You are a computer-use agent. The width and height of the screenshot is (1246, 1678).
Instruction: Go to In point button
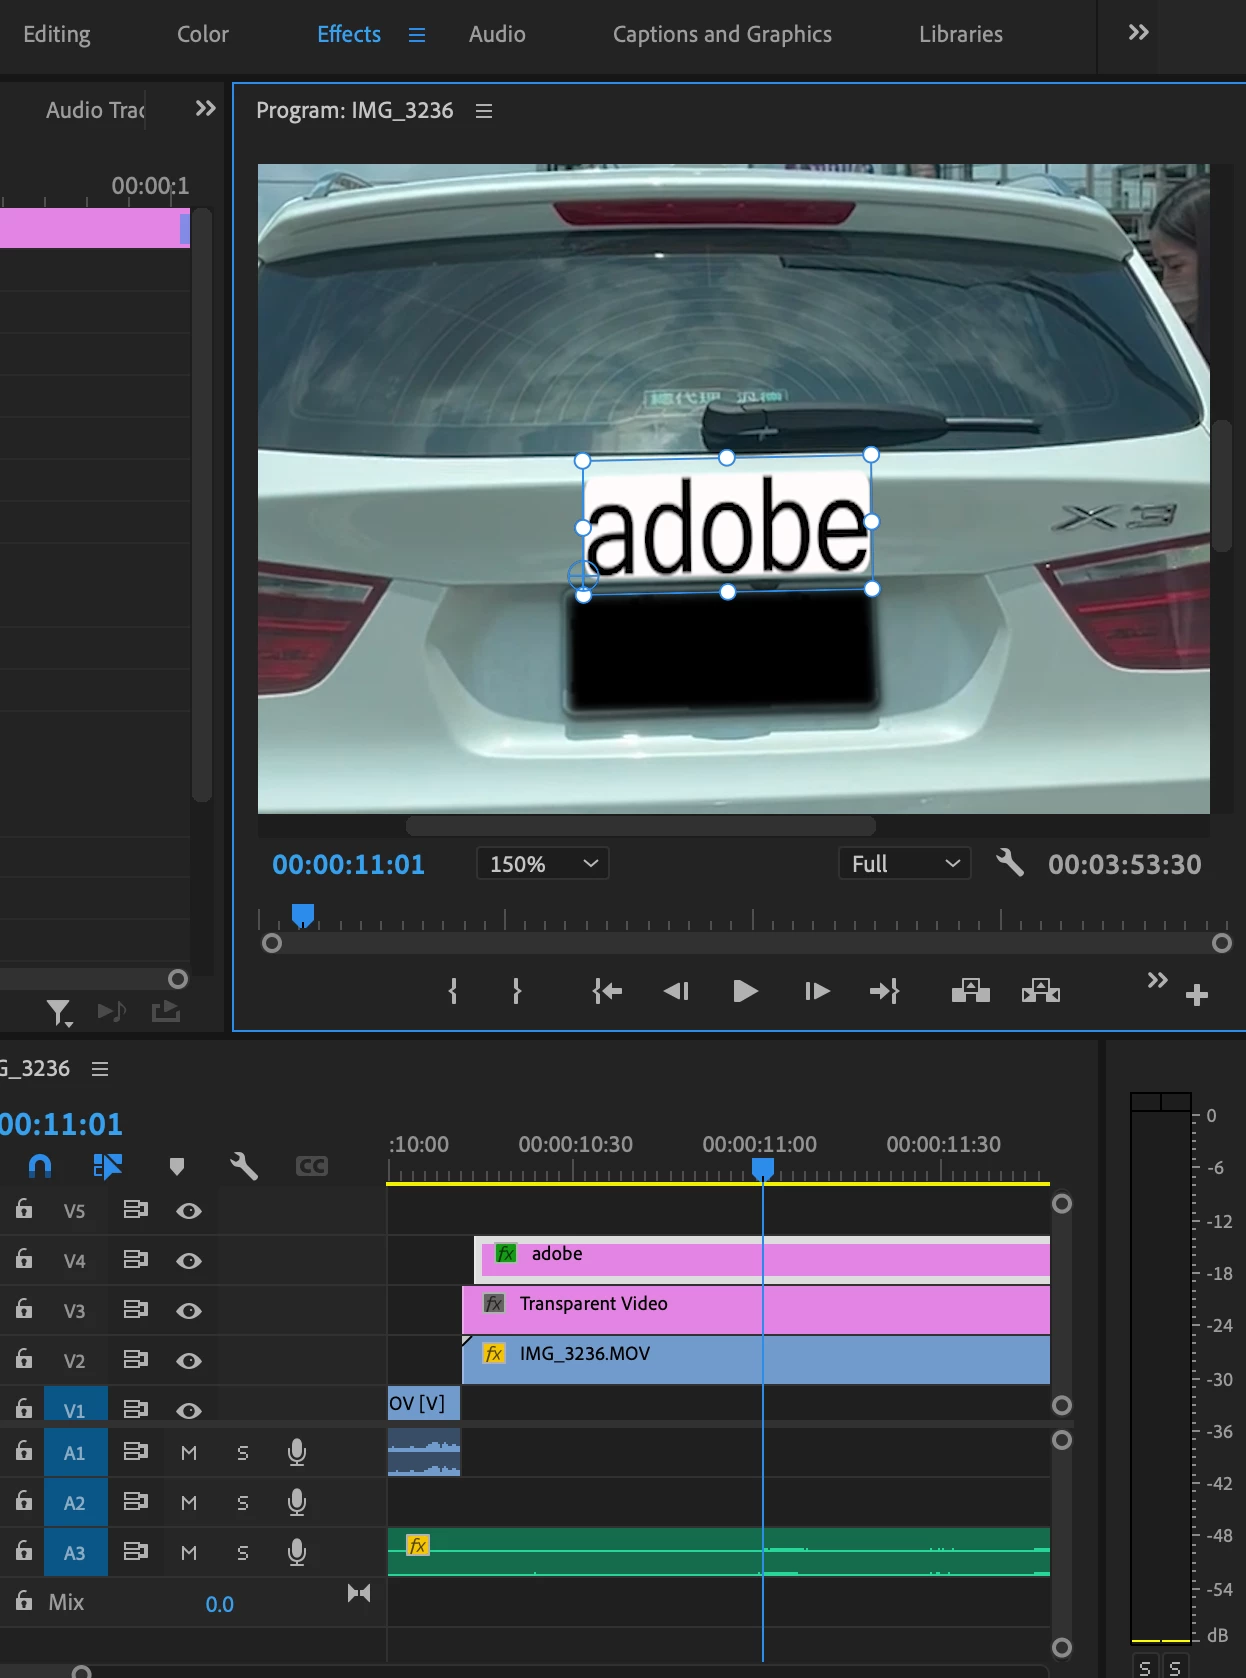(607, 991)
